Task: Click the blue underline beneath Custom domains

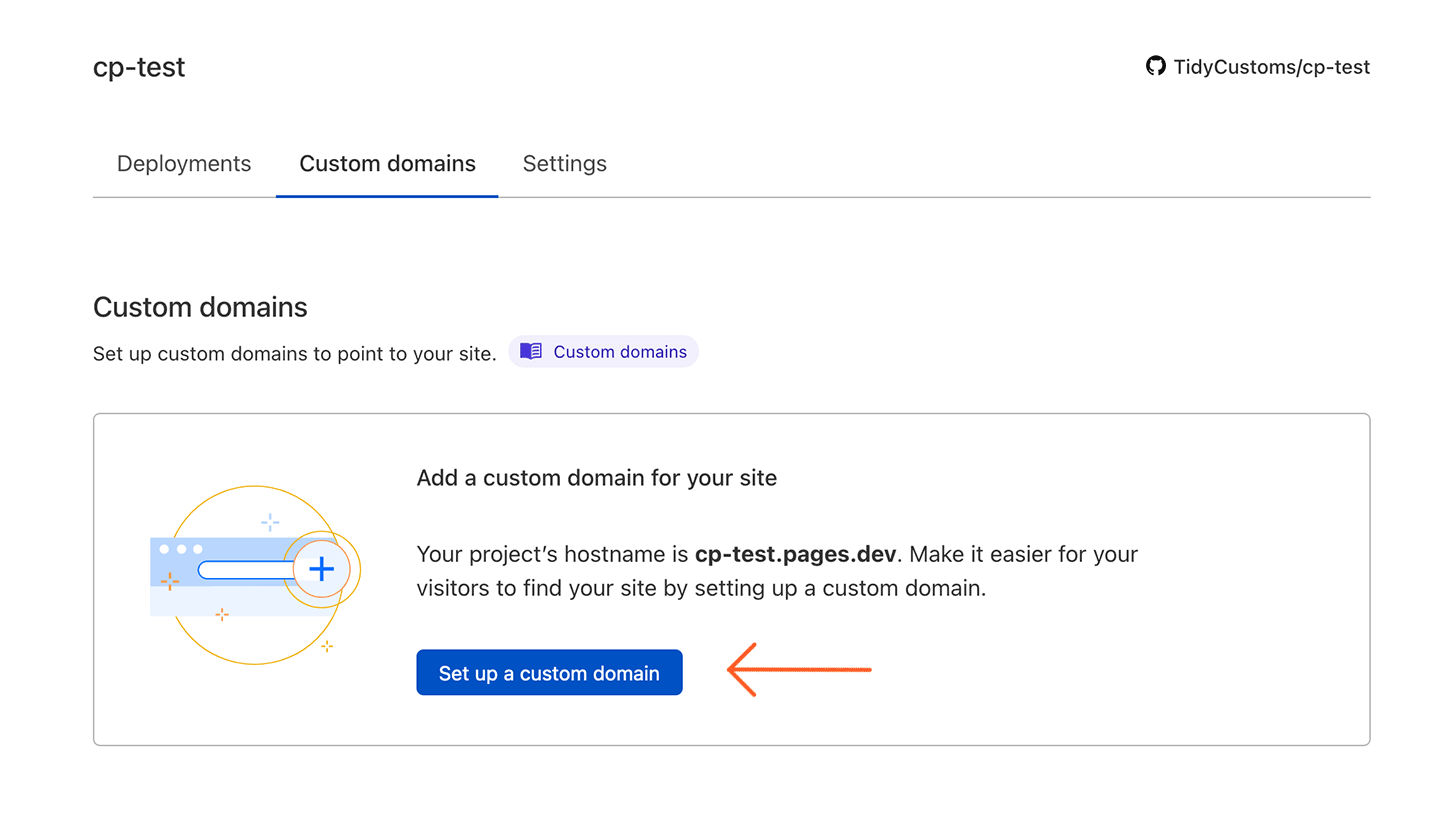Action: pos(387,195)
